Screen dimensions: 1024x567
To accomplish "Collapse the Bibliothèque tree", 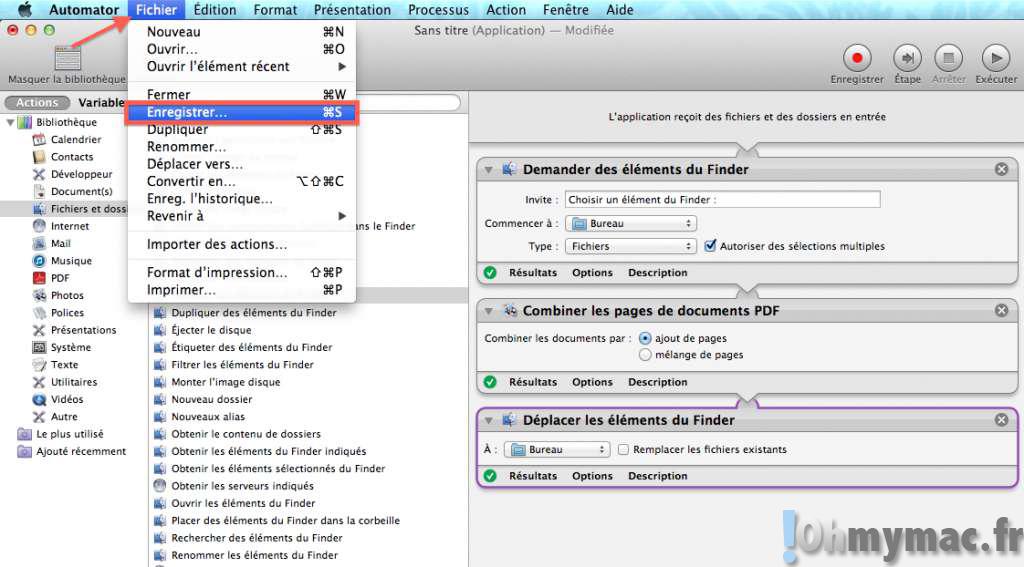I will (10, 122).
